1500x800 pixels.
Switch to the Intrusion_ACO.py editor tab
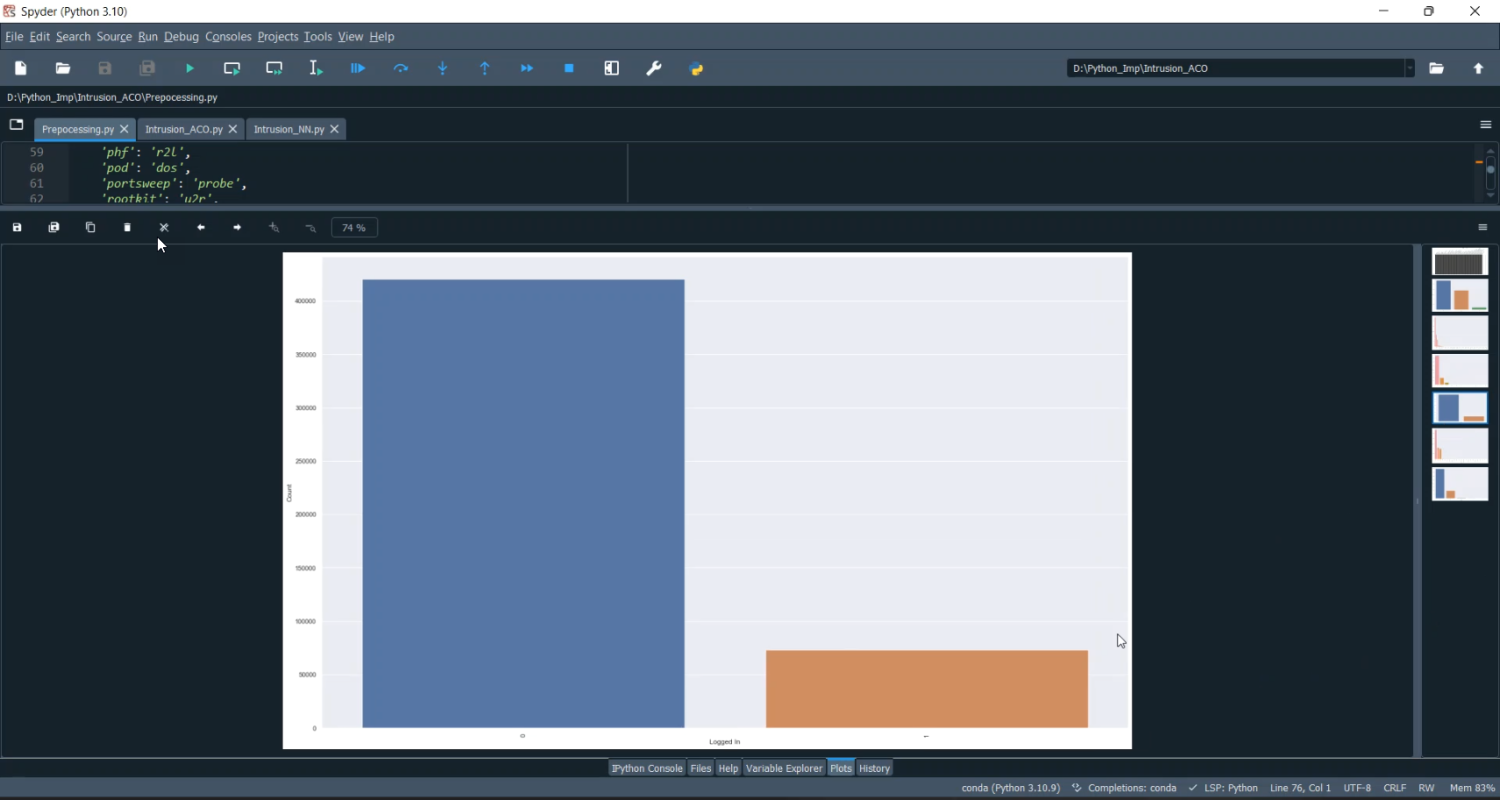(183, 130)
